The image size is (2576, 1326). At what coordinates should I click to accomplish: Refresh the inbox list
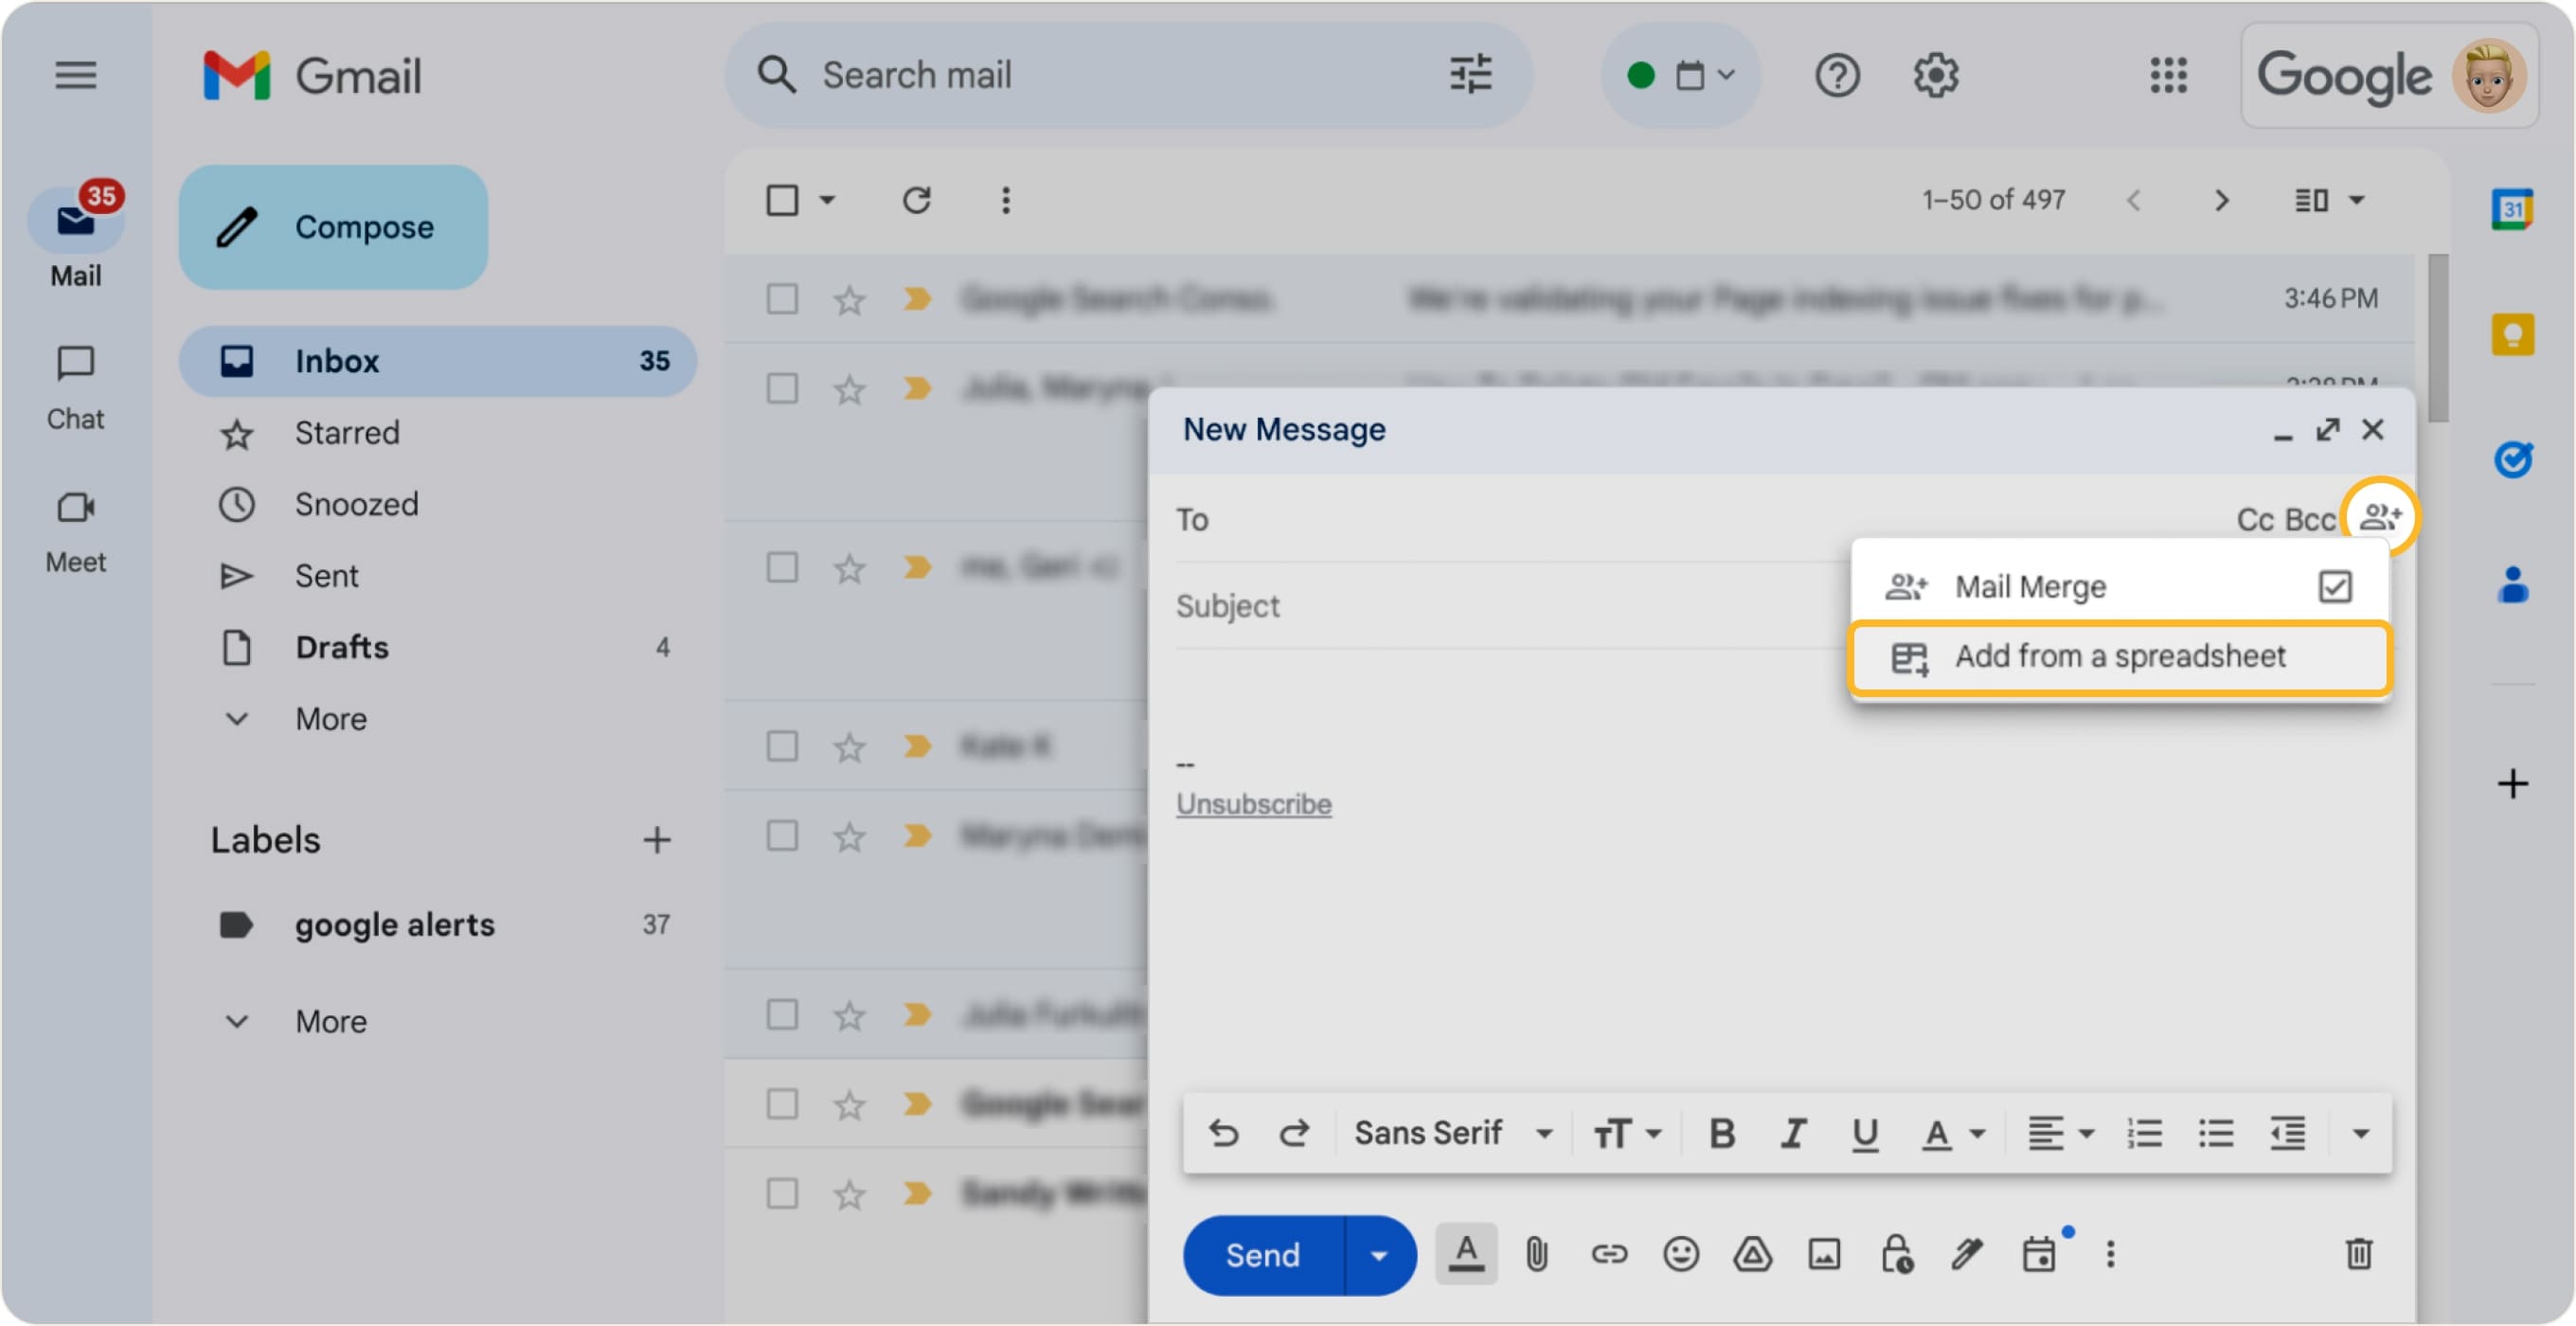tap(916, 200)
